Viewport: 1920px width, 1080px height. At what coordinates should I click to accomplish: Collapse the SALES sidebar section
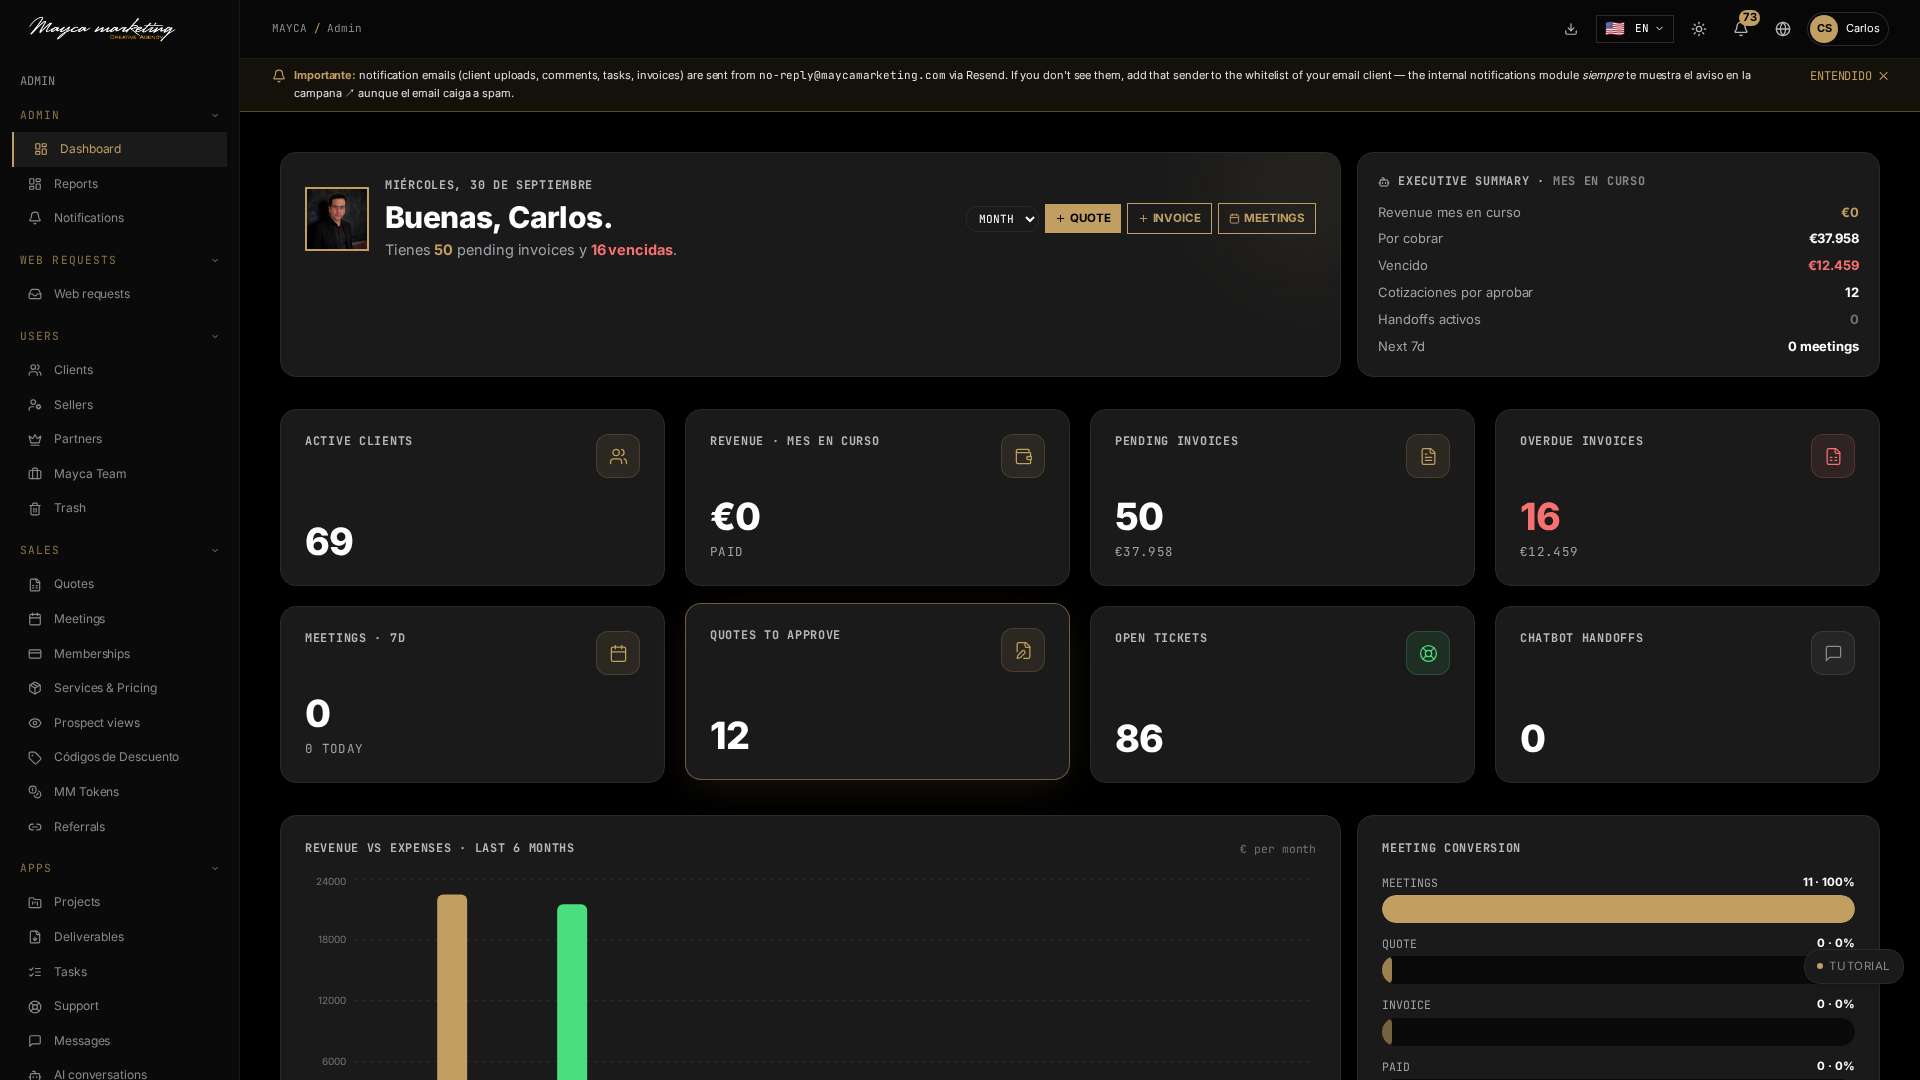pyautogui.click(x=119, y=551)
